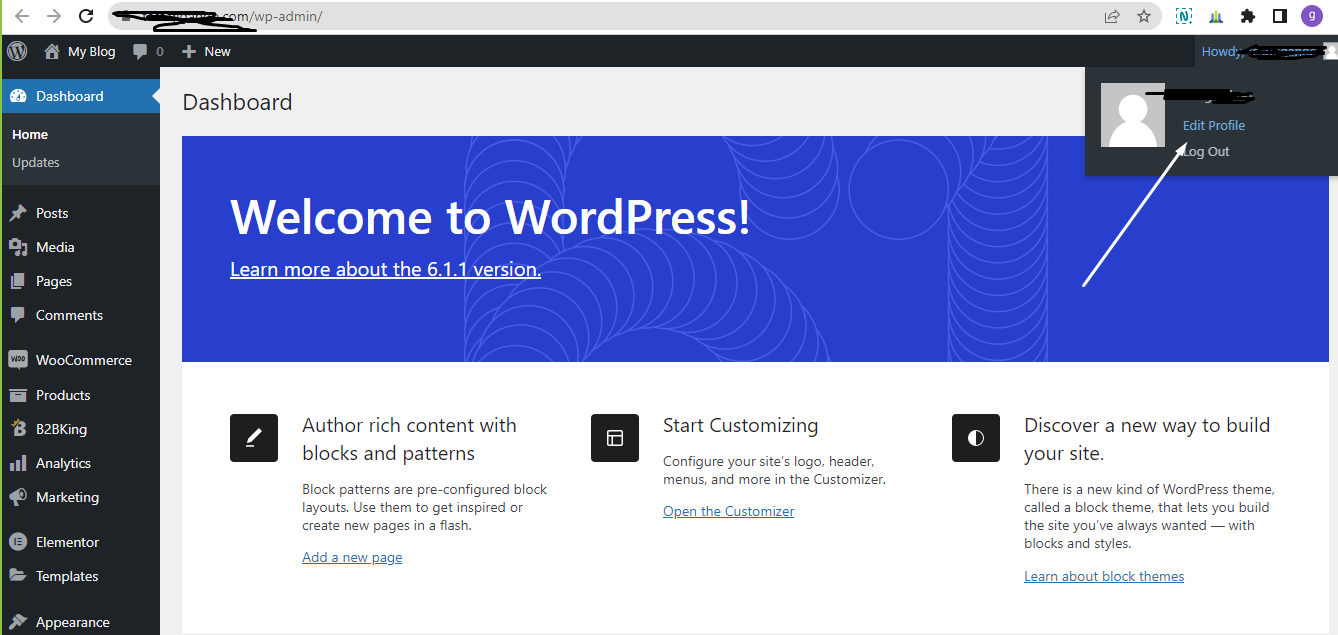Open the Howdy user account menu
1338x635 pixels.
coord(1268,51)
